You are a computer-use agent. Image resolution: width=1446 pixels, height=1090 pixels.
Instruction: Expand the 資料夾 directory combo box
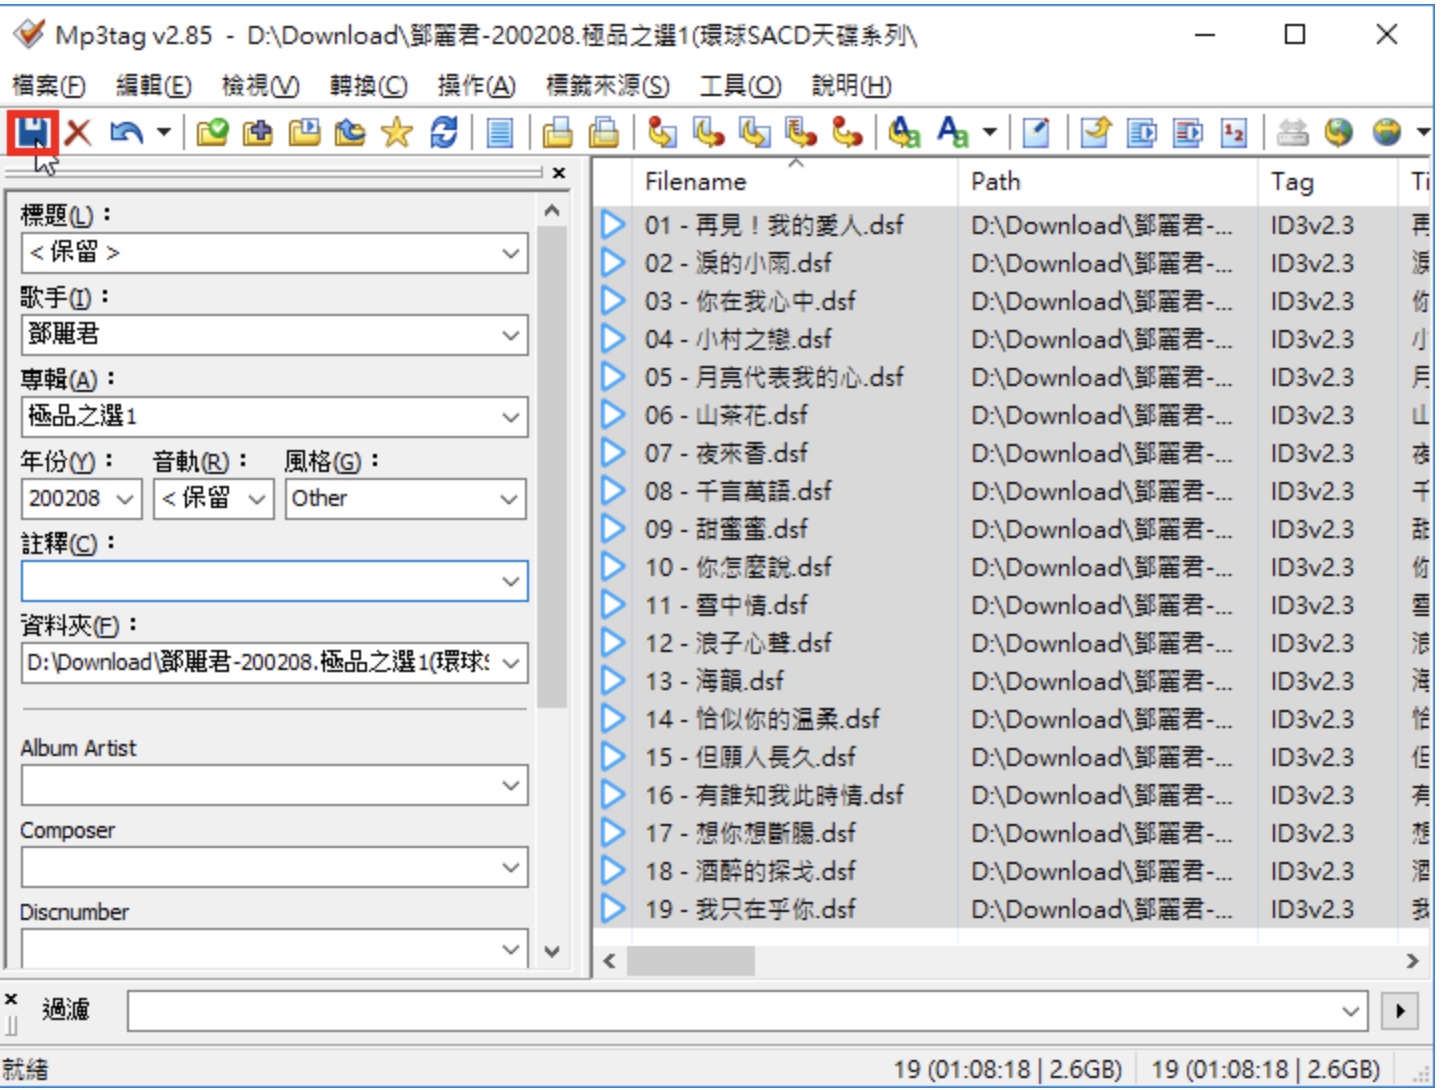pyautogui.click(x=511, y=662)
